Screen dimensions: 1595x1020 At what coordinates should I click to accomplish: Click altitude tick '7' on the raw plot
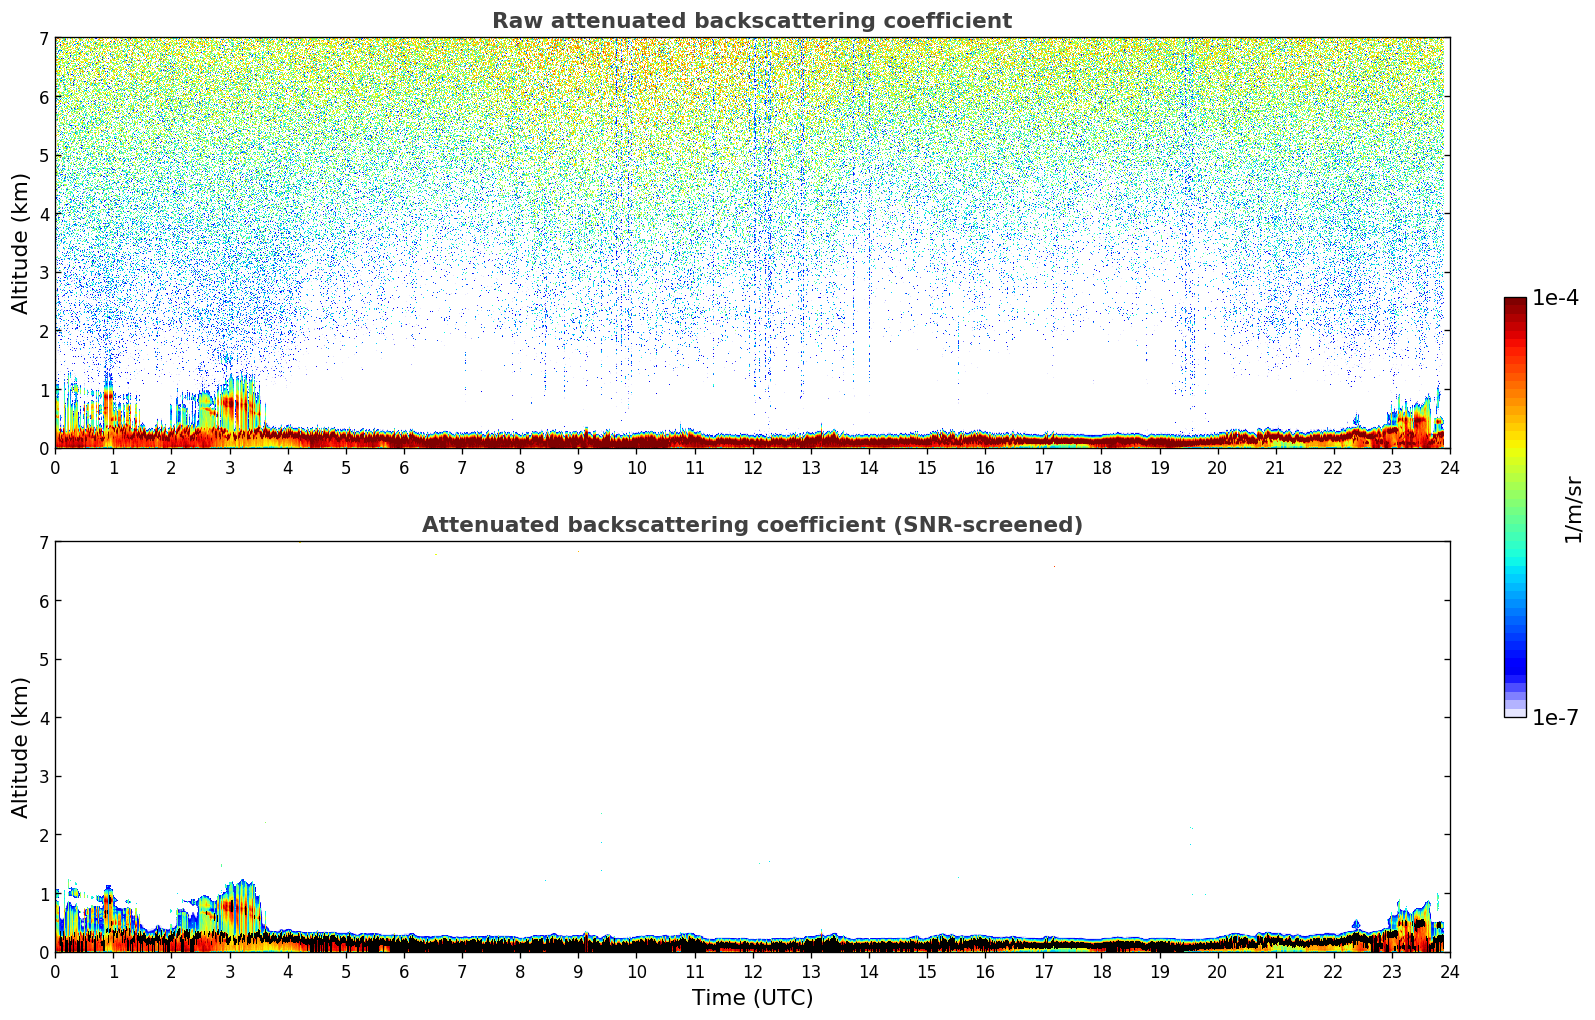click(43, 38)
